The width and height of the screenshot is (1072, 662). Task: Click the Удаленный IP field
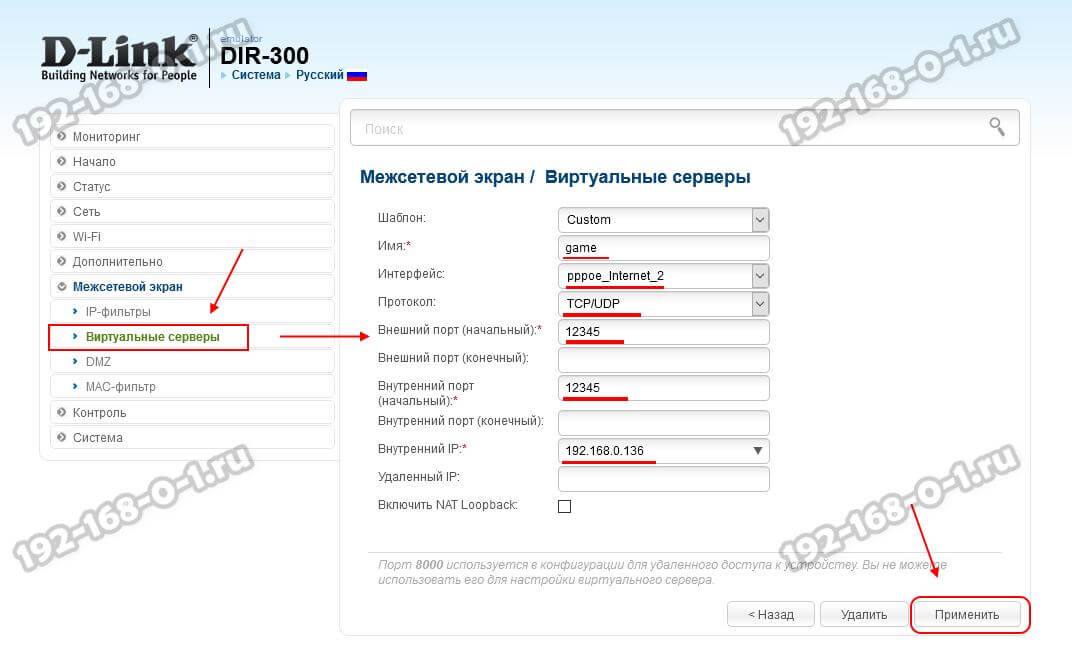664,479
